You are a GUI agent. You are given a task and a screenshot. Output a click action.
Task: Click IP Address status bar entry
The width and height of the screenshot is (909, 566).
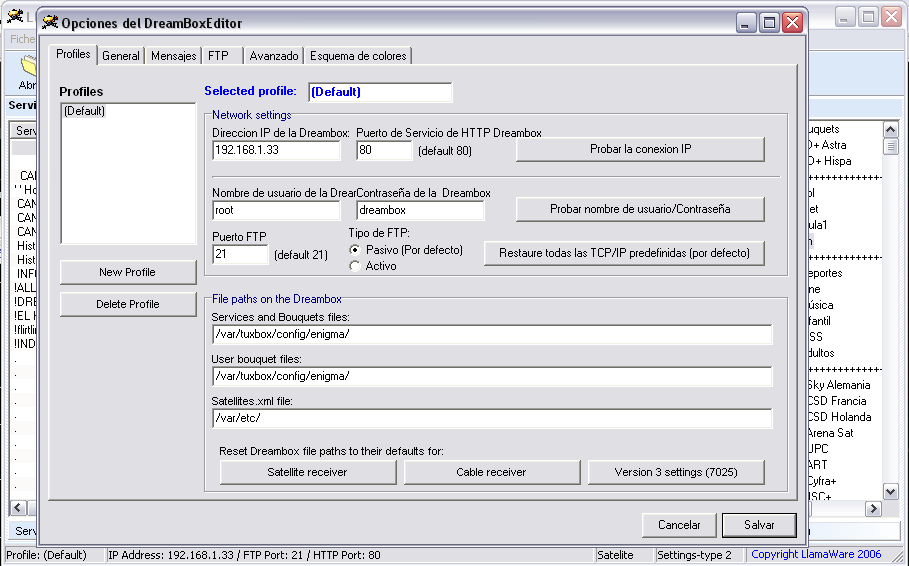(x=244, y=555)
